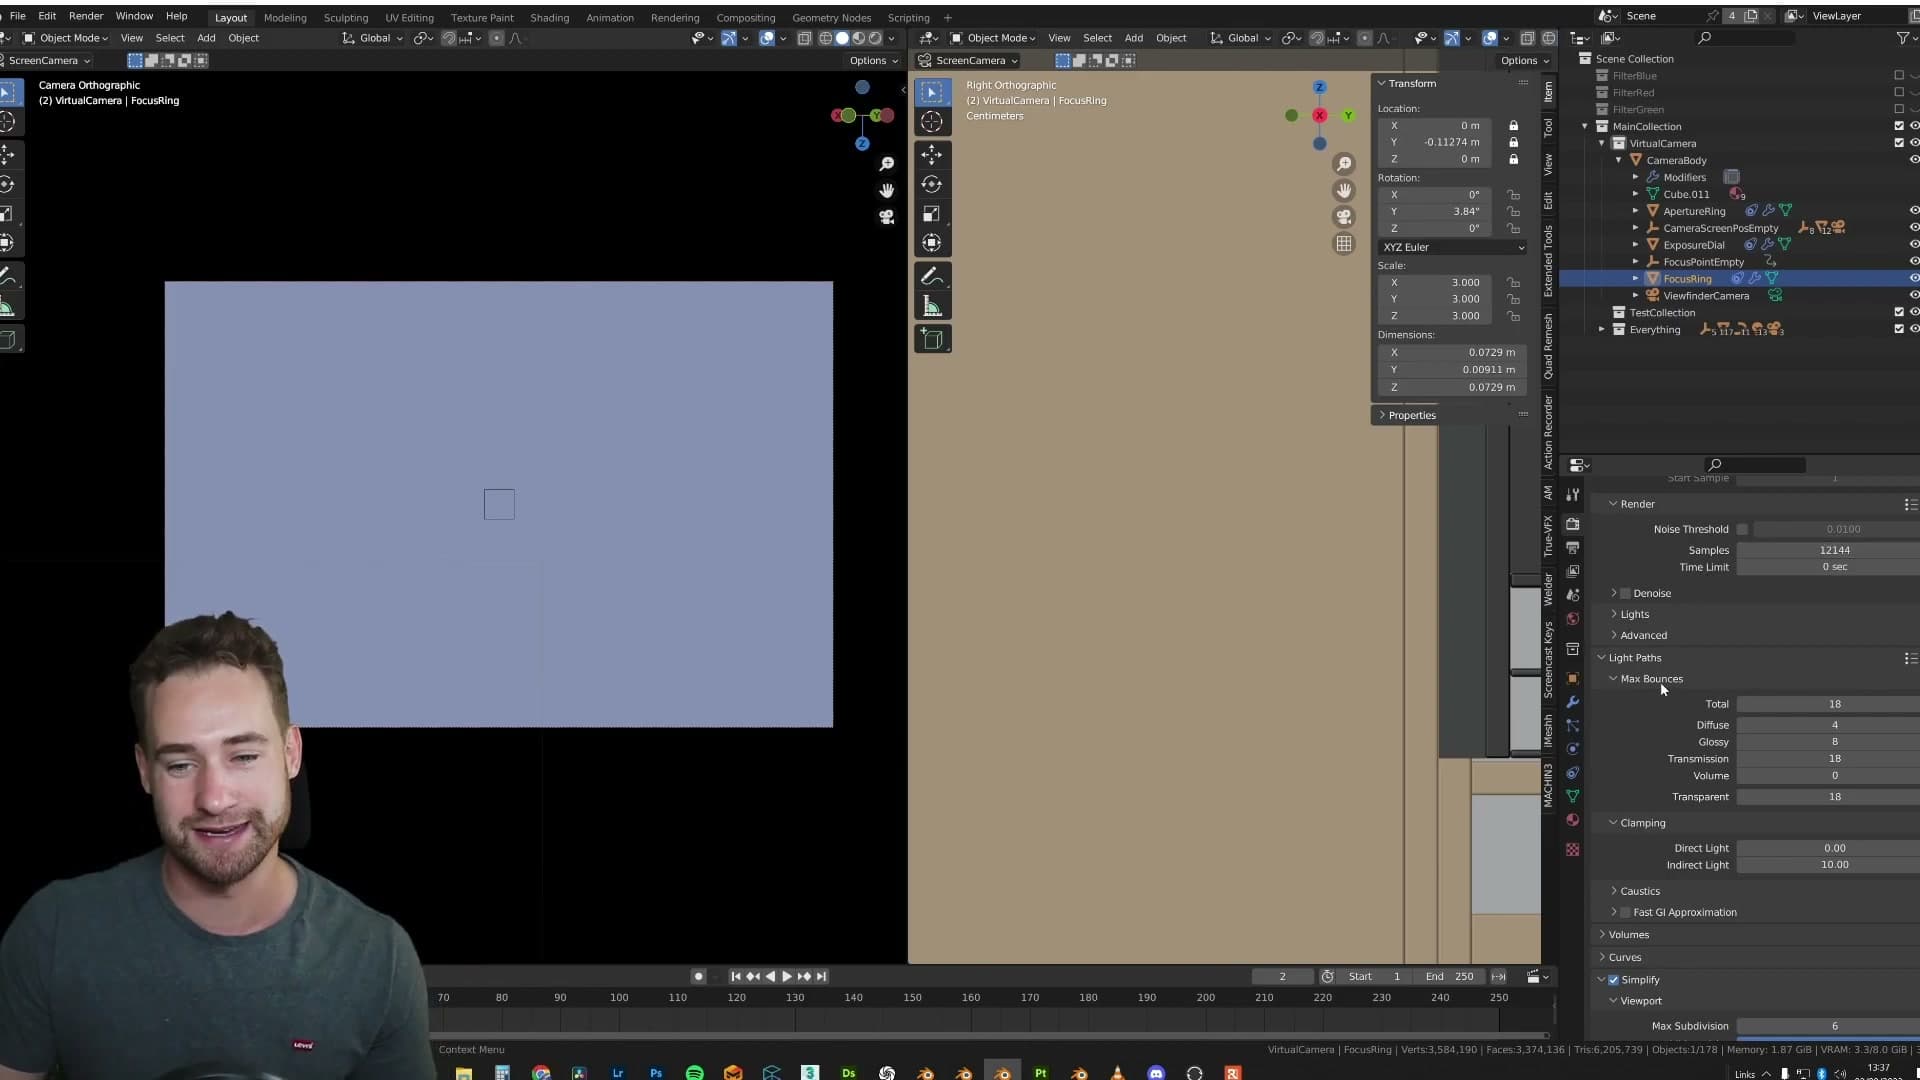Expand the Volumes section

pyautogui.click(x=1628, y=935)
